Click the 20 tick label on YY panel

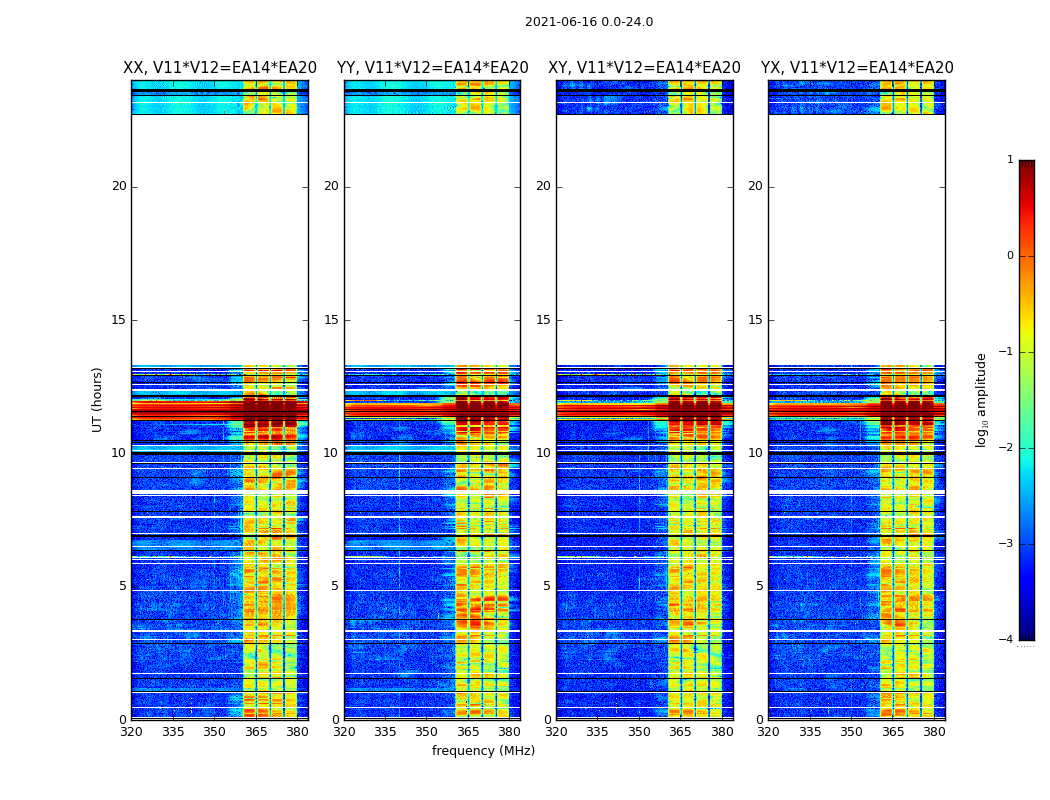click(330, 186)
